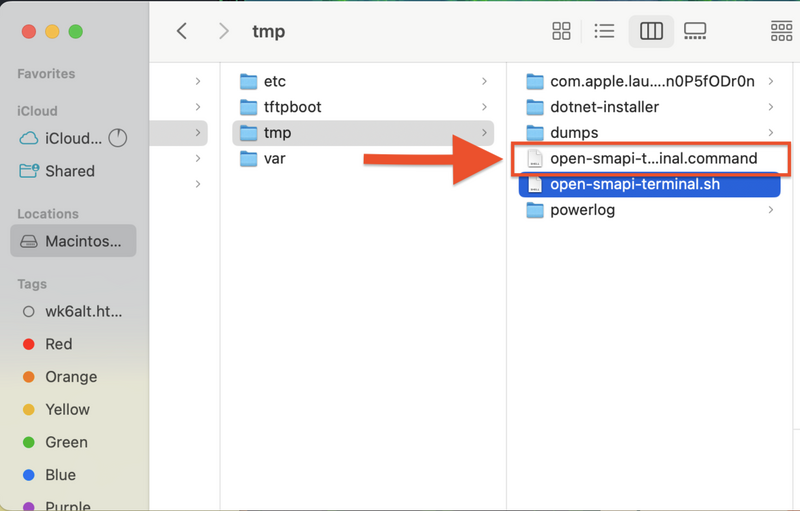The width and height of the screenshot is (800, 511).
Task: Filter by wk6alt.ht tag
Action: click(73, 312)
